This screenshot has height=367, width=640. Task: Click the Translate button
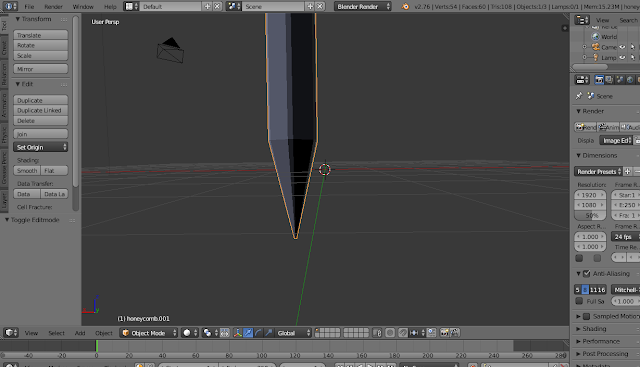pos(40,35)
